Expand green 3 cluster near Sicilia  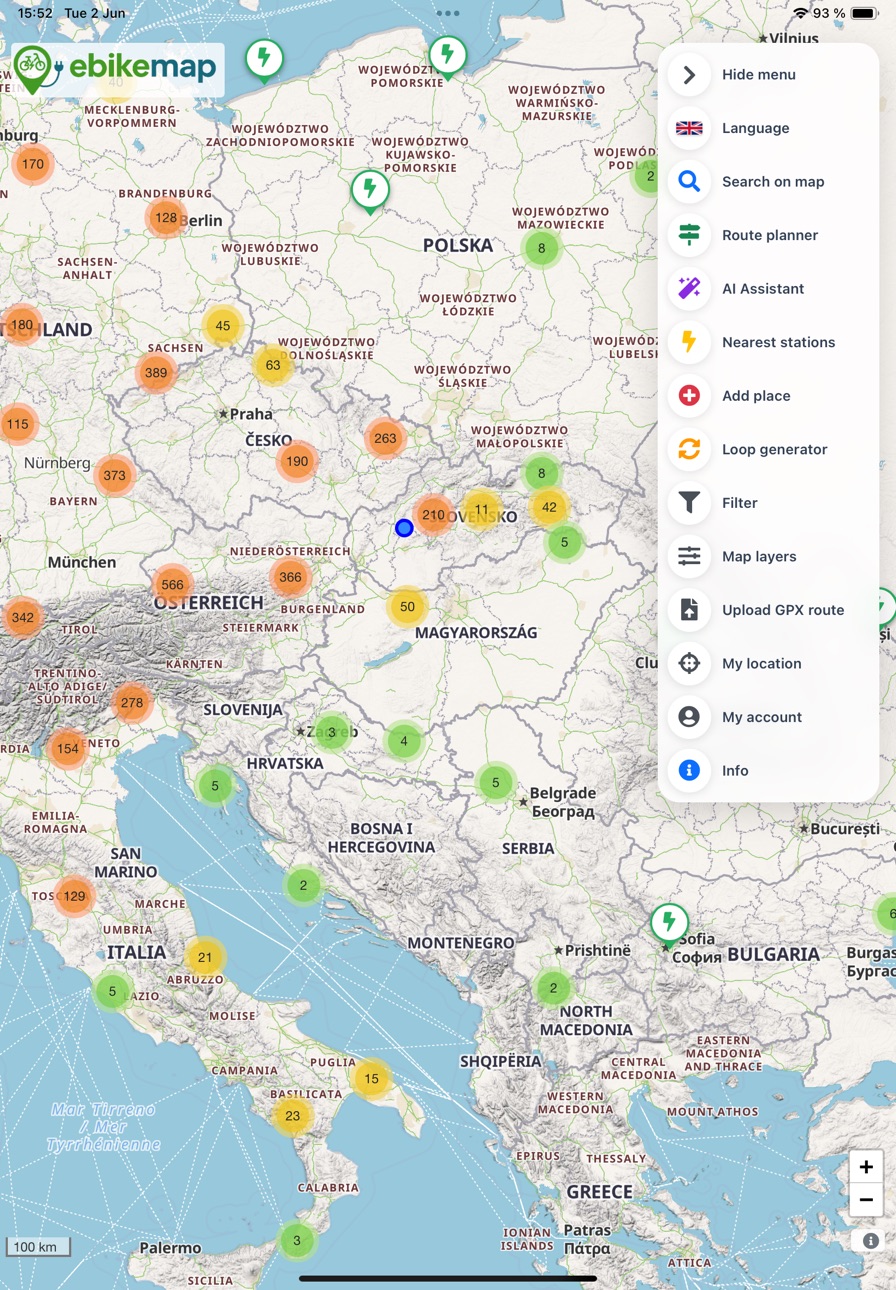296,1241
